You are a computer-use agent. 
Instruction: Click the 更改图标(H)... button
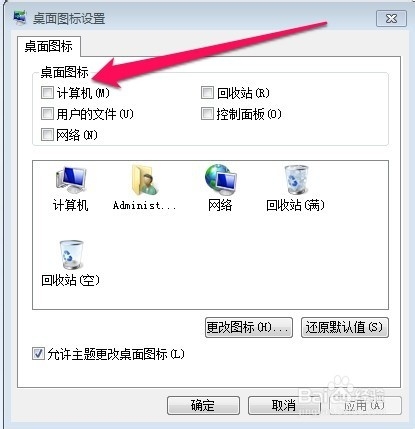tap(249, 327)
